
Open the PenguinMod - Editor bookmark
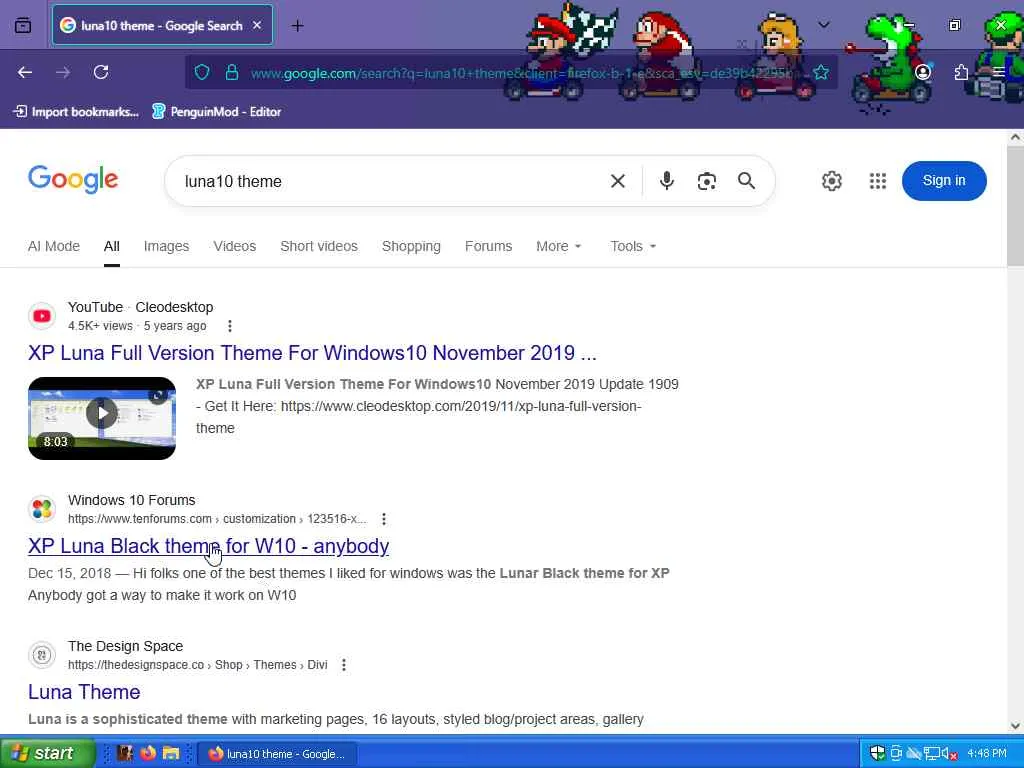[x=216, y=112]
